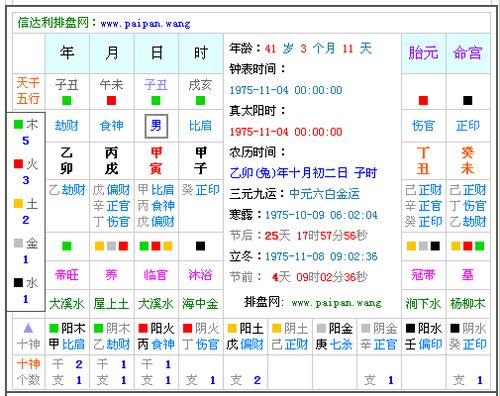Click the red square under 午未

pos(111,100)
